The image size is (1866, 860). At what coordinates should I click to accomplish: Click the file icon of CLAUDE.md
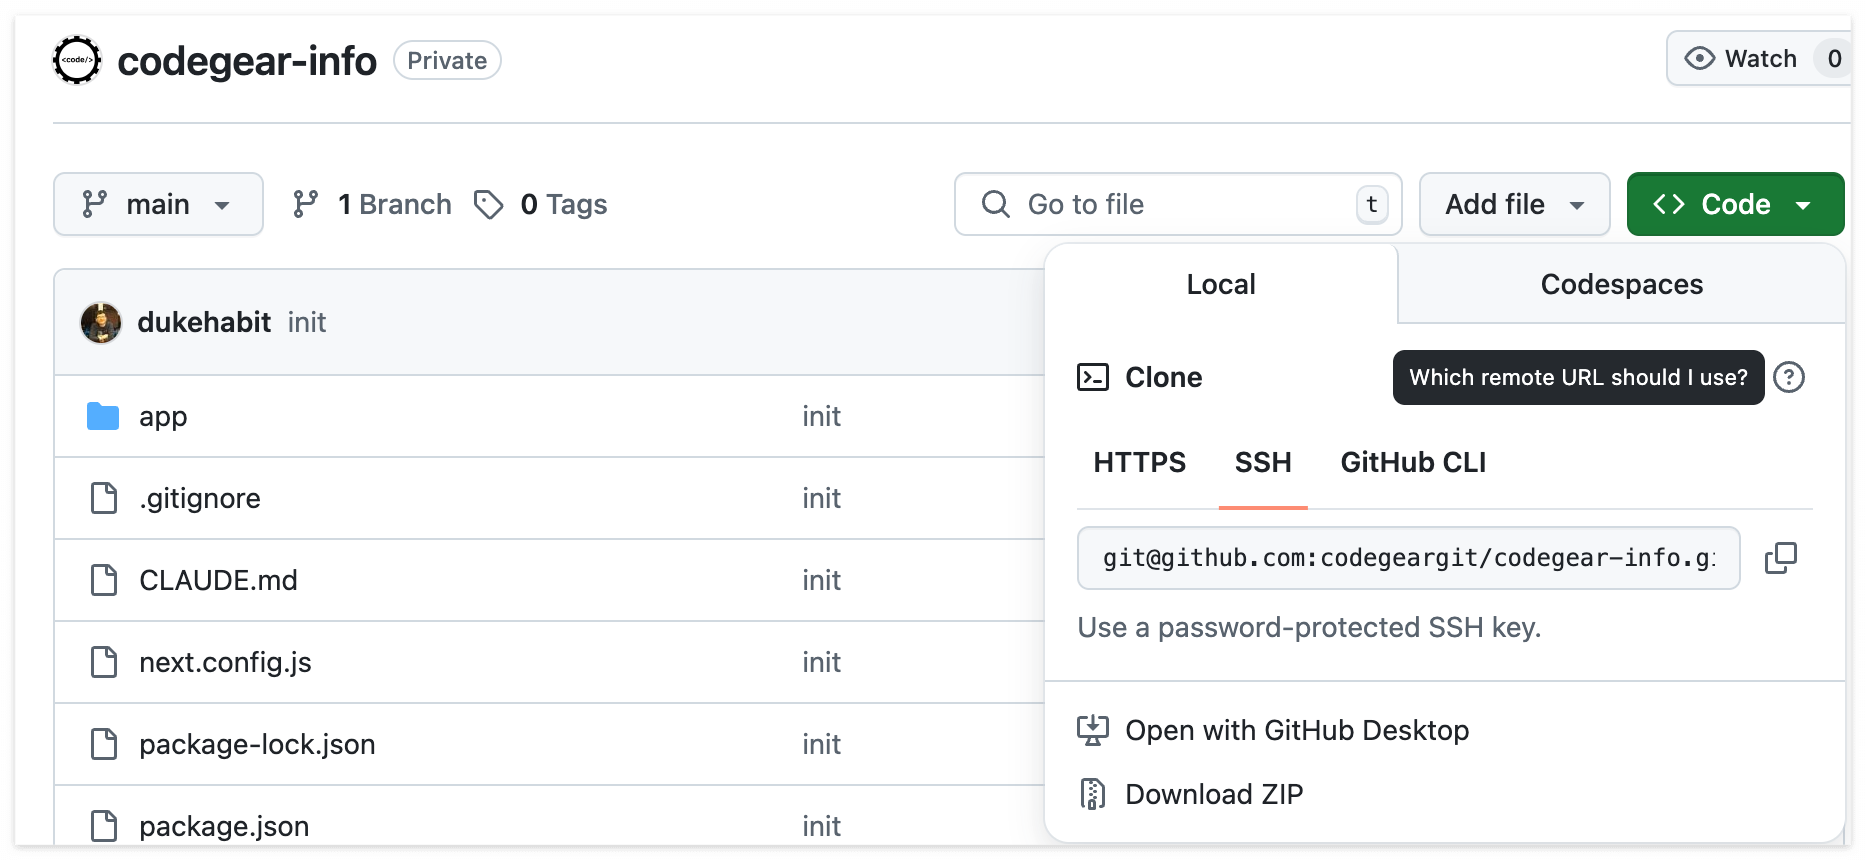104,580
